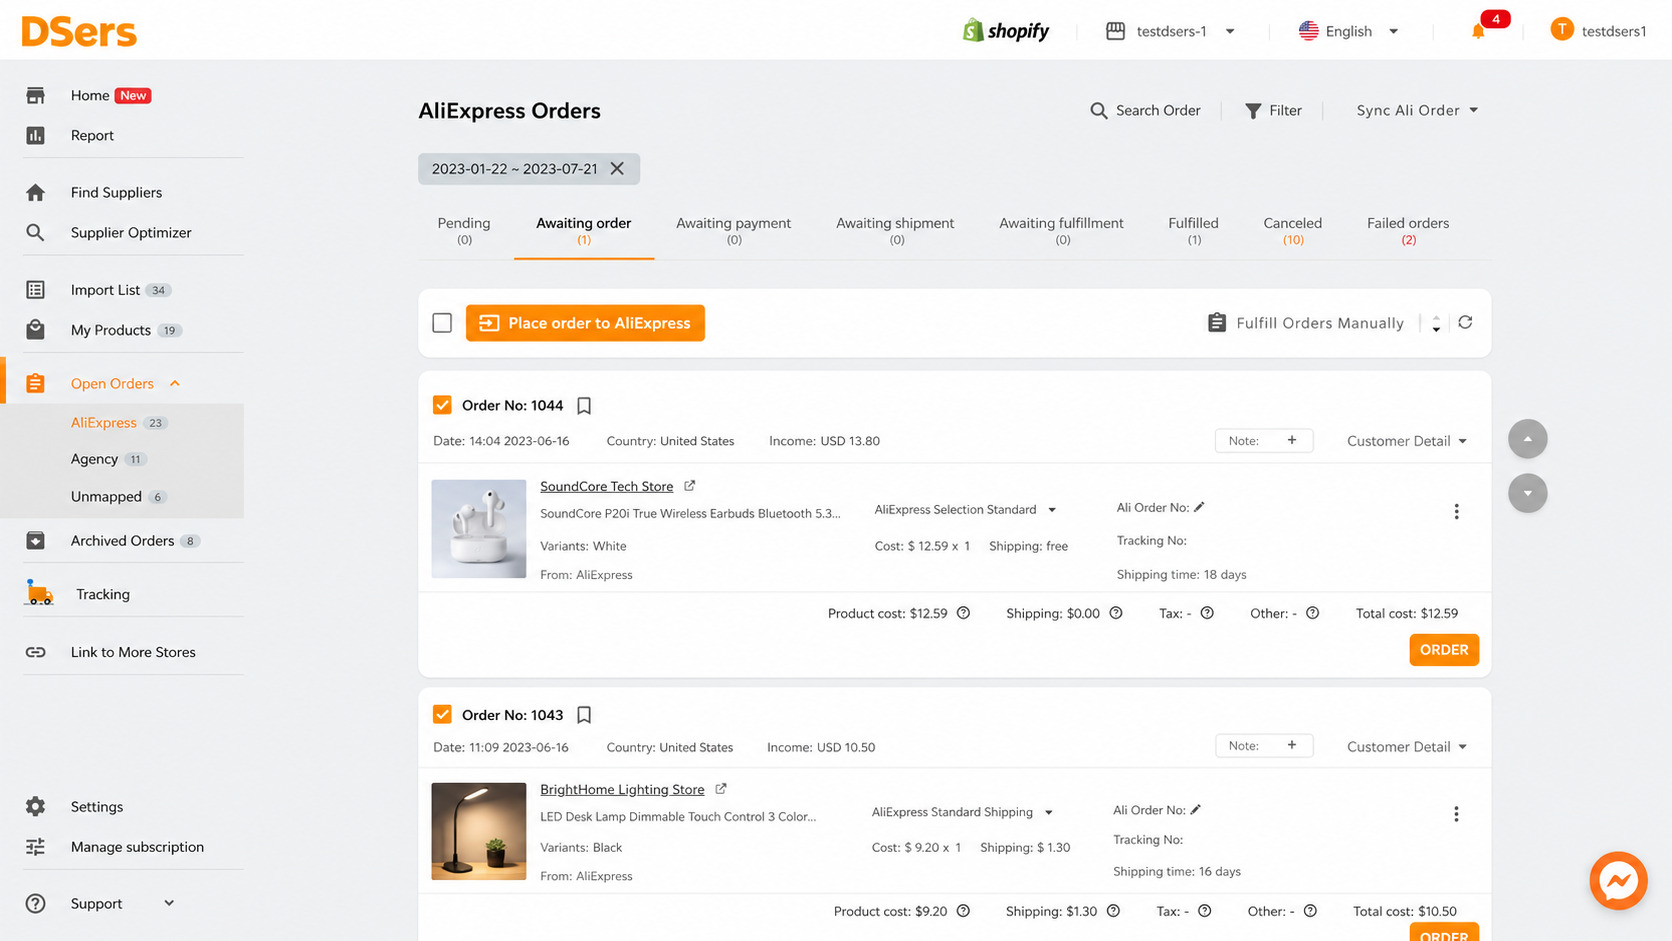Switch to the Awaiting shipment tab
Image resolution: width=1672 pixels, height=941 pixels.
coord(895,230)
